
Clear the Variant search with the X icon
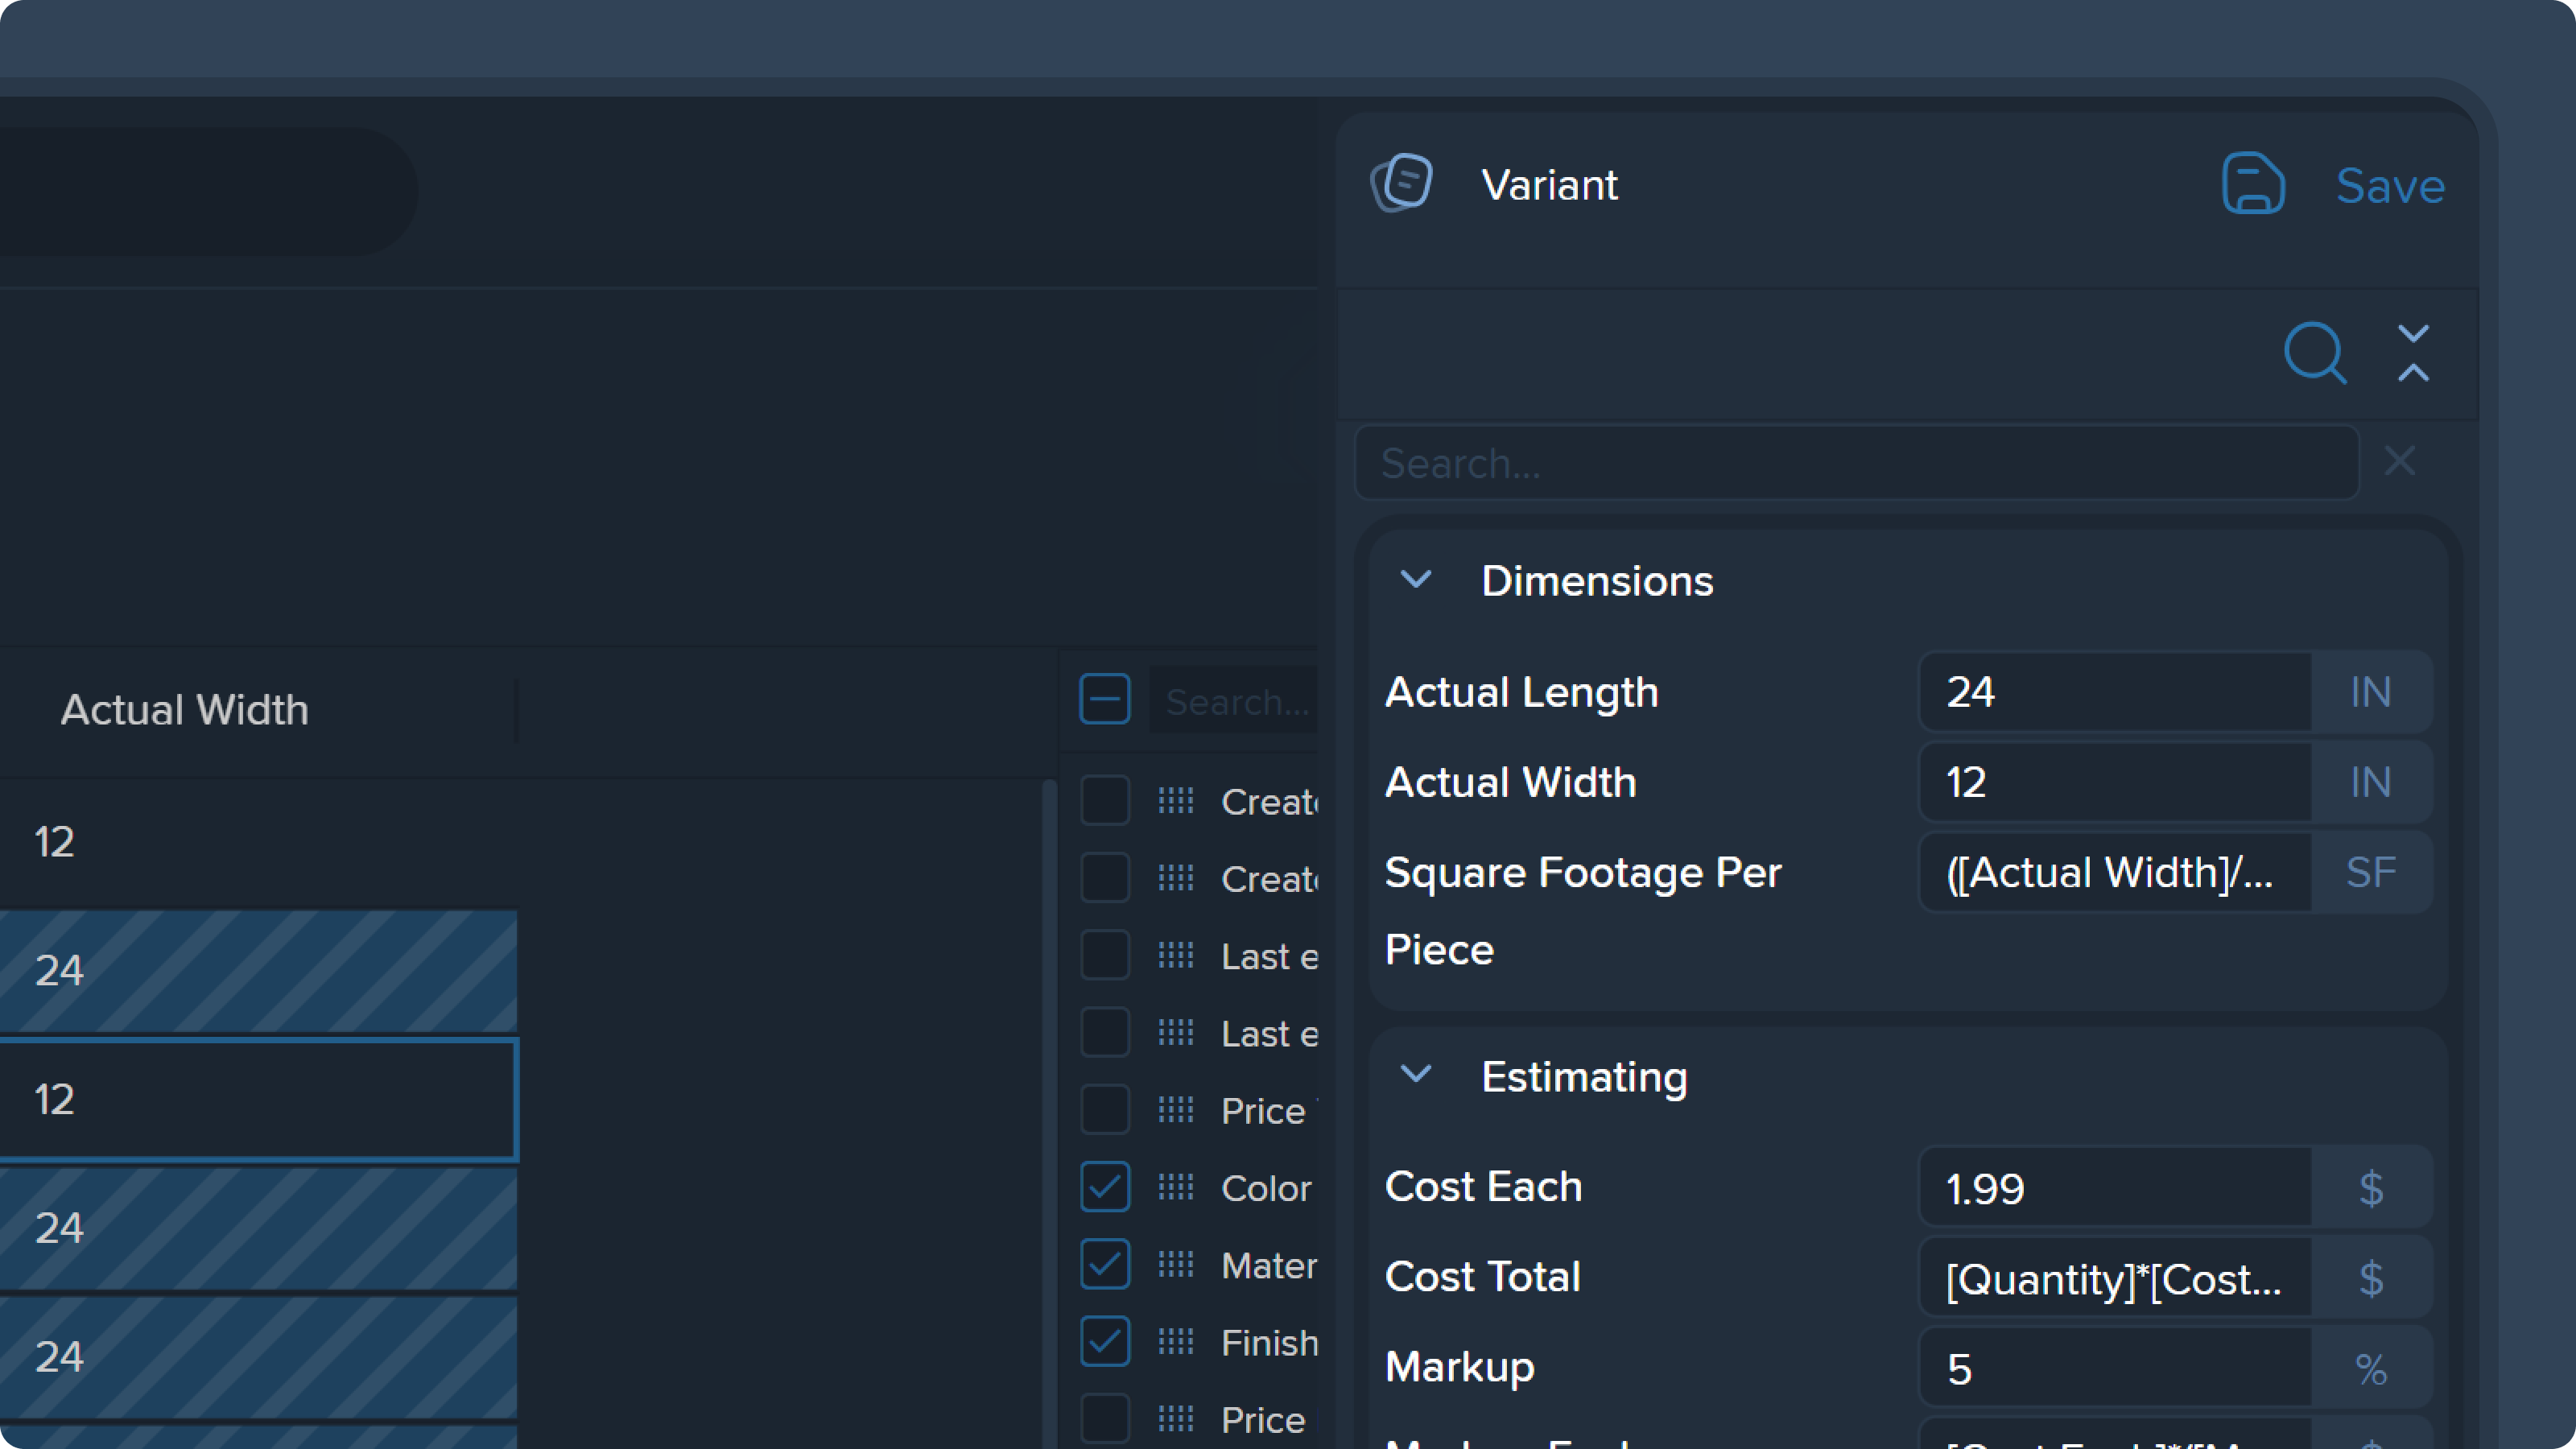click(x=2399, y=461)
